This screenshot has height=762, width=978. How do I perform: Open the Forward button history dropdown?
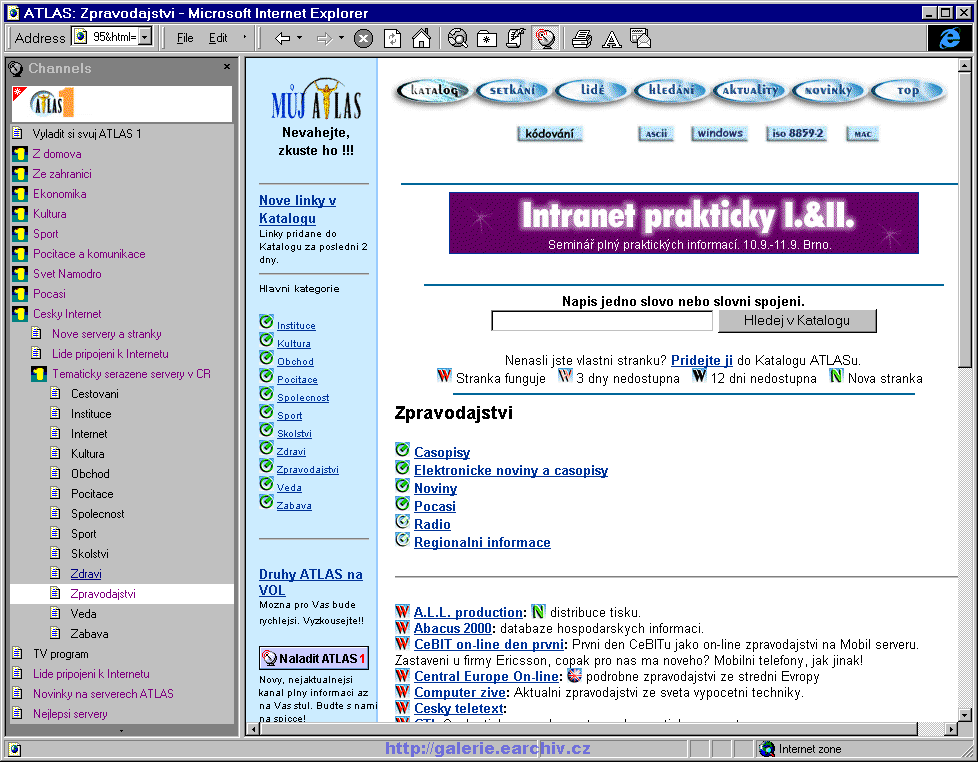341,38
